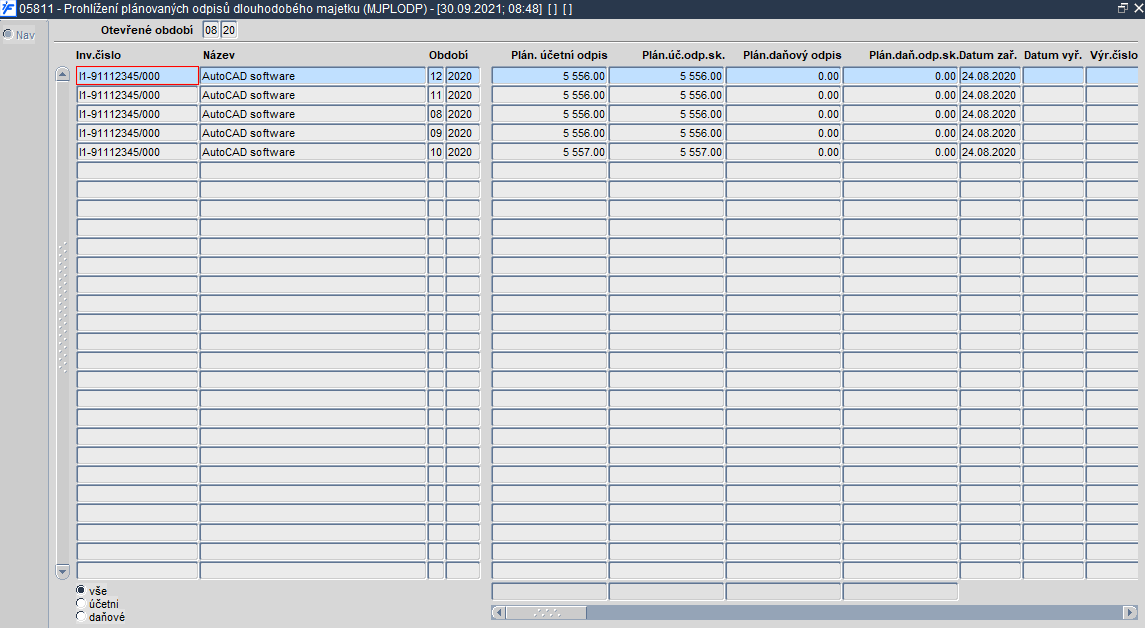
Task: Select Inv.číslo cell in period 10 row
Action: pyautogui.click(x=137, y=152)
